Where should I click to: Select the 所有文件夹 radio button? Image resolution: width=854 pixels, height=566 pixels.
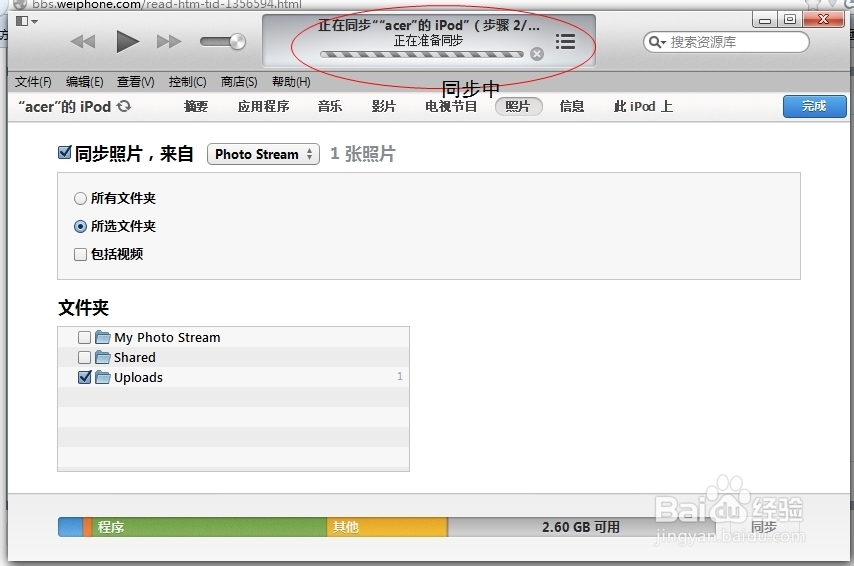pos(80,198)
